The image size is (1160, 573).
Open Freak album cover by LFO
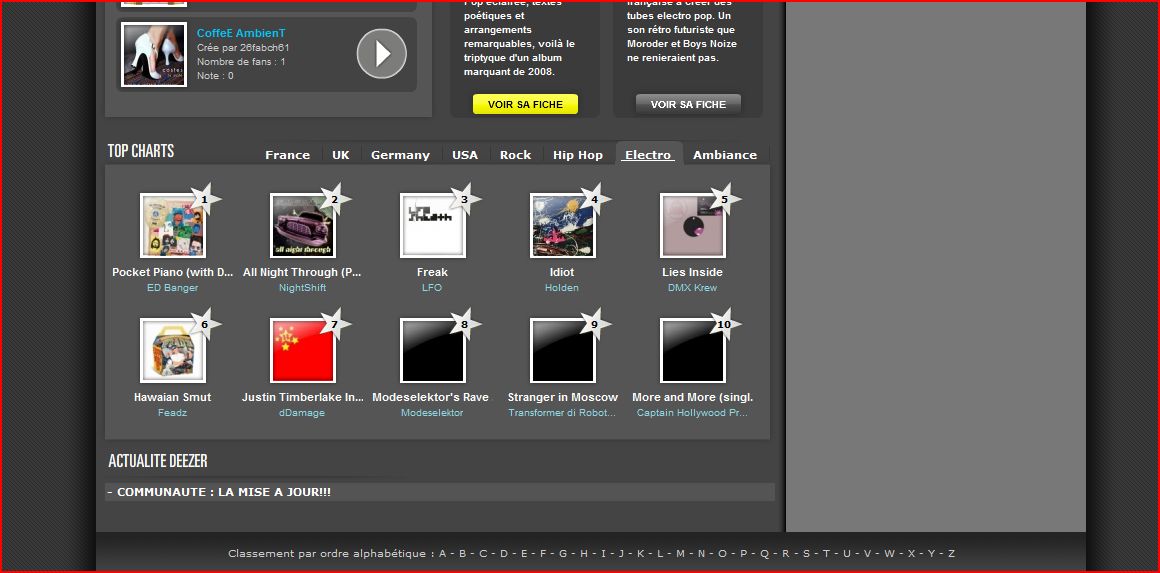pyautogui.click(x=433, y=226)
